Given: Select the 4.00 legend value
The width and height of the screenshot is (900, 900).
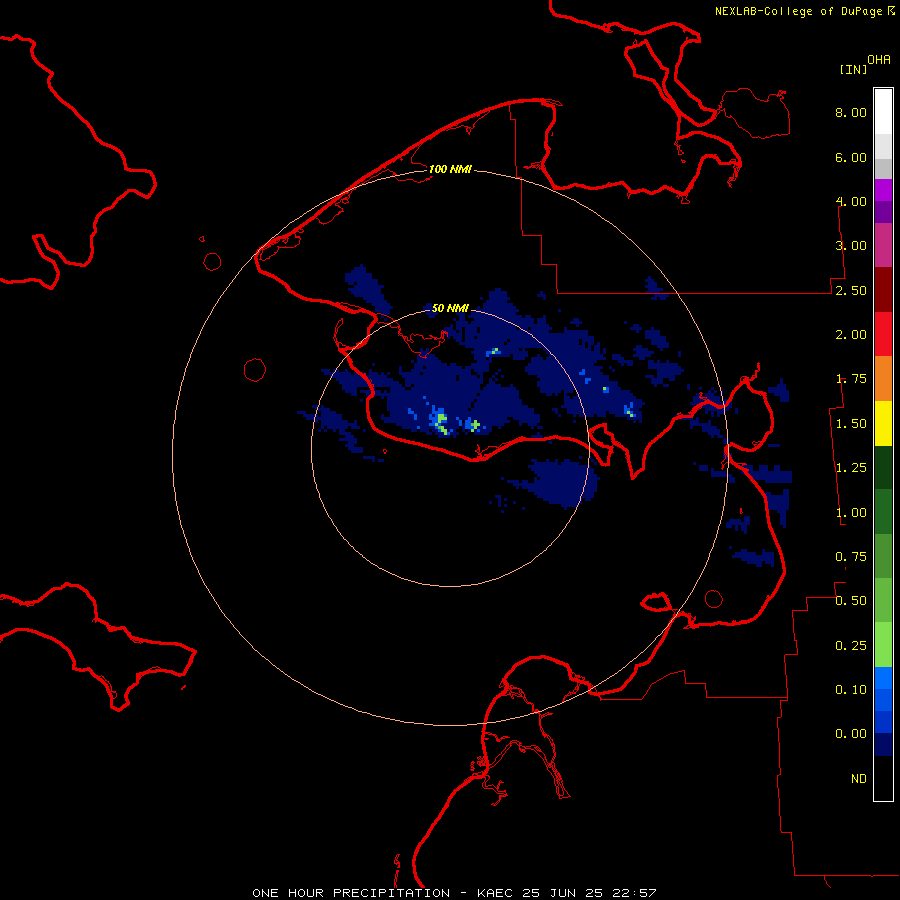Looking at the screenshot, I should tap(851, 201).
